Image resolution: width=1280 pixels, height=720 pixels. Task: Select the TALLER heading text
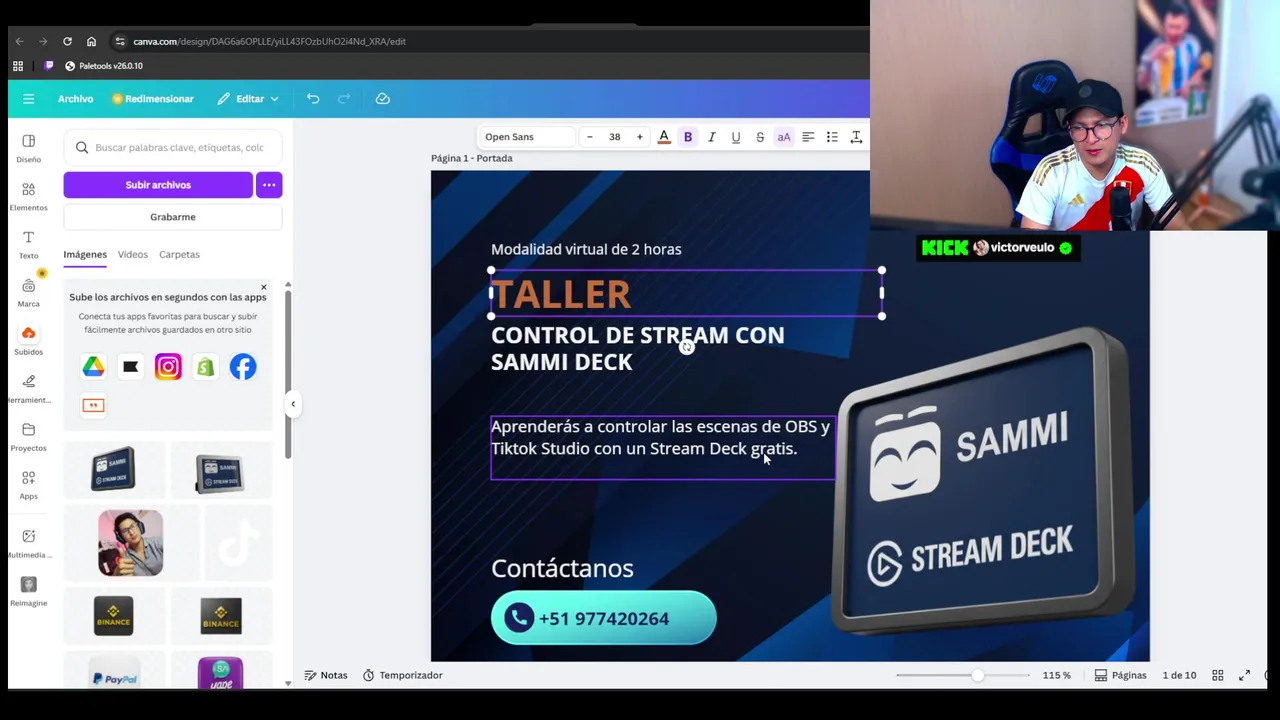[561, 294]
